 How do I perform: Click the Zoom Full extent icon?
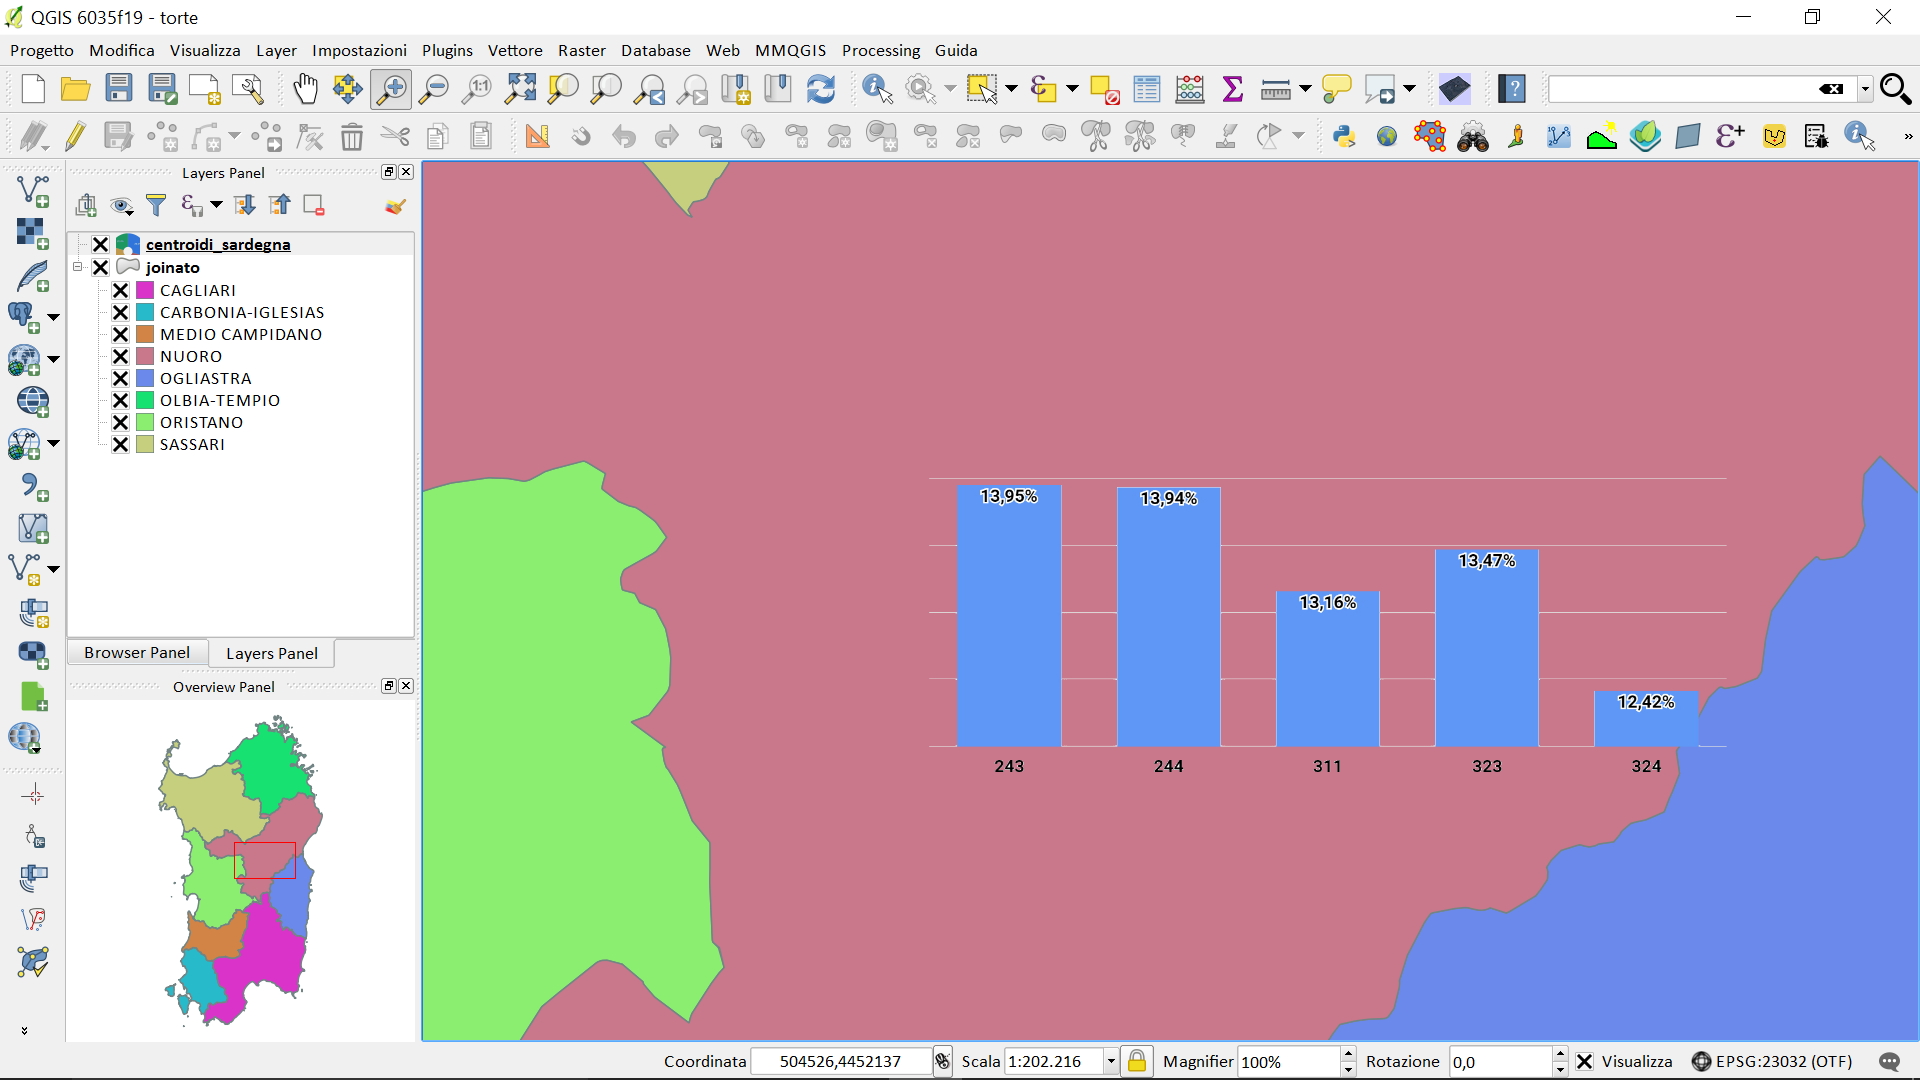(x=520, y=89)
